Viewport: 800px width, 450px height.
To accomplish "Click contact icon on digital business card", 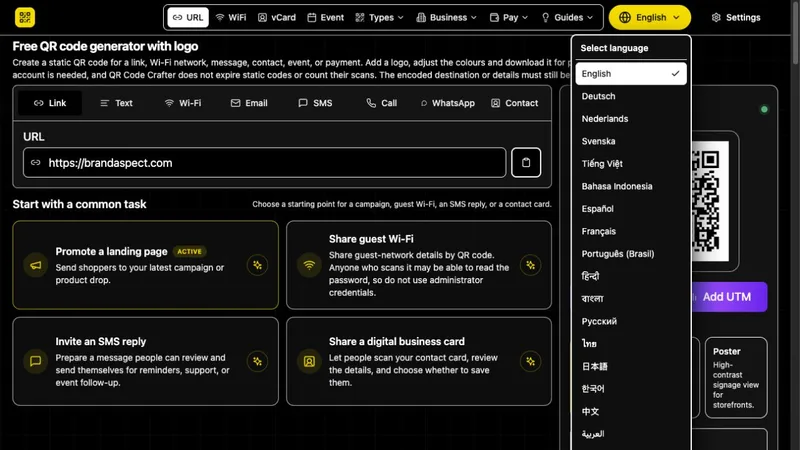I will click(309, 361).
